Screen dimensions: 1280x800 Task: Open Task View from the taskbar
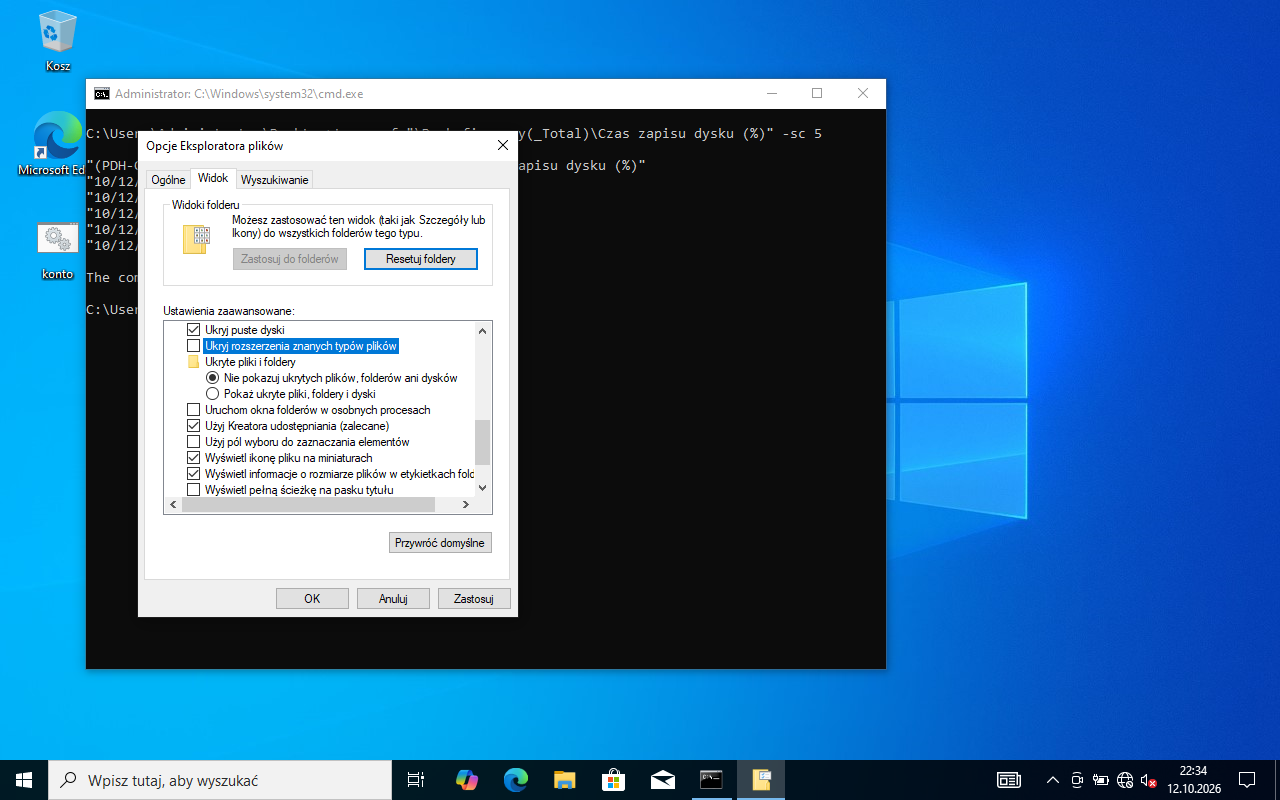click(416, 780)
